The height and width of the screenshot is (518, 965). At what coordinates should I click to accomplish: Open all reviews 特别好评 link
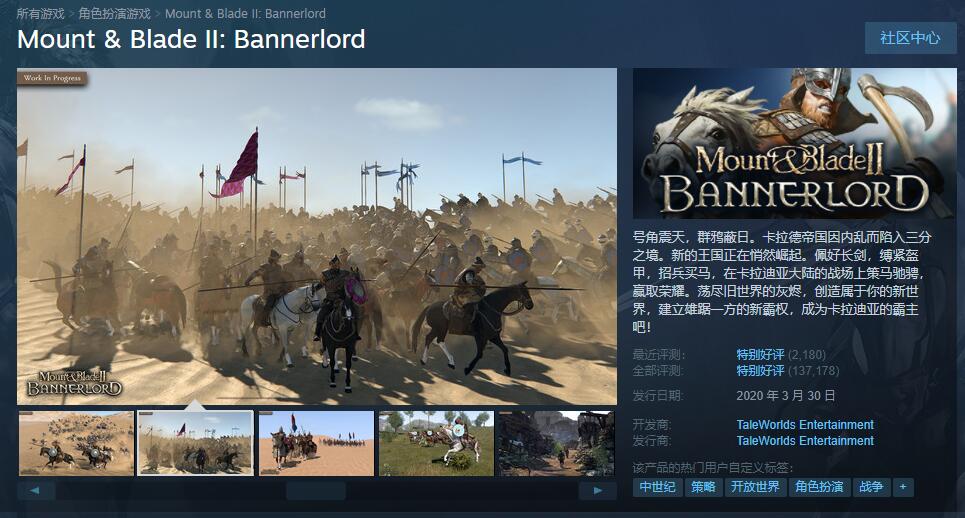760,370
